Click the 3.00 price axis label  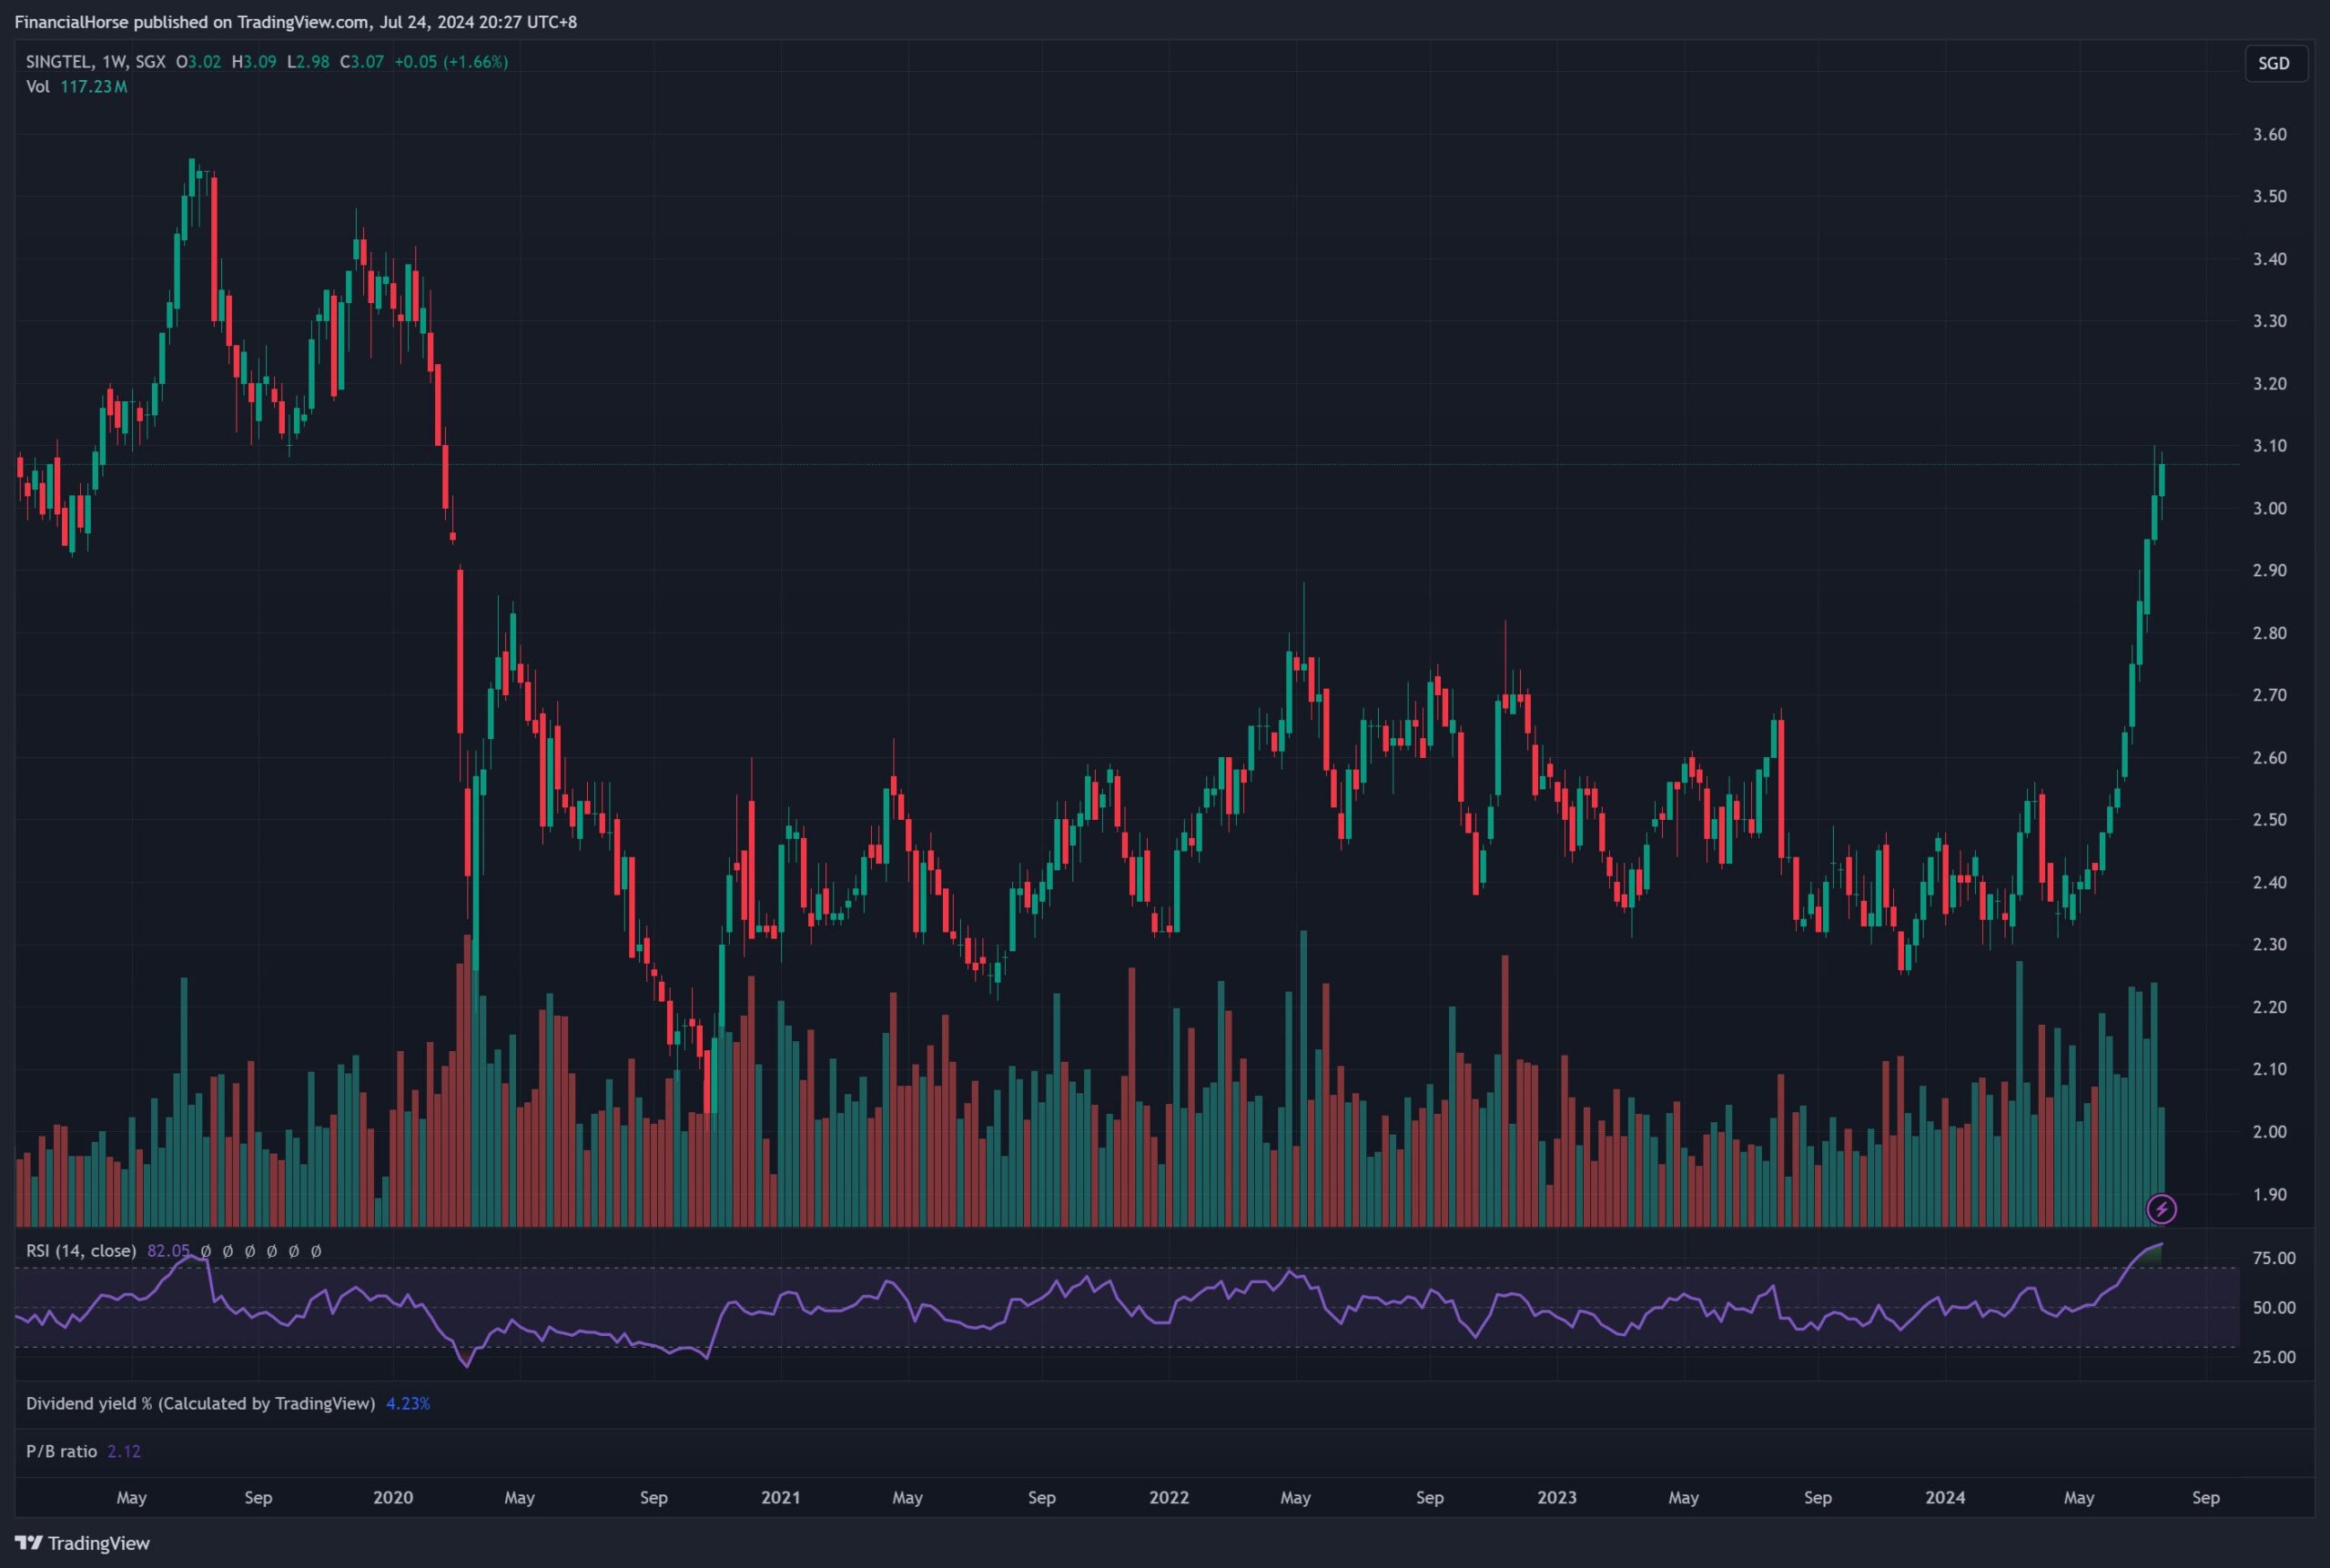2269,509
